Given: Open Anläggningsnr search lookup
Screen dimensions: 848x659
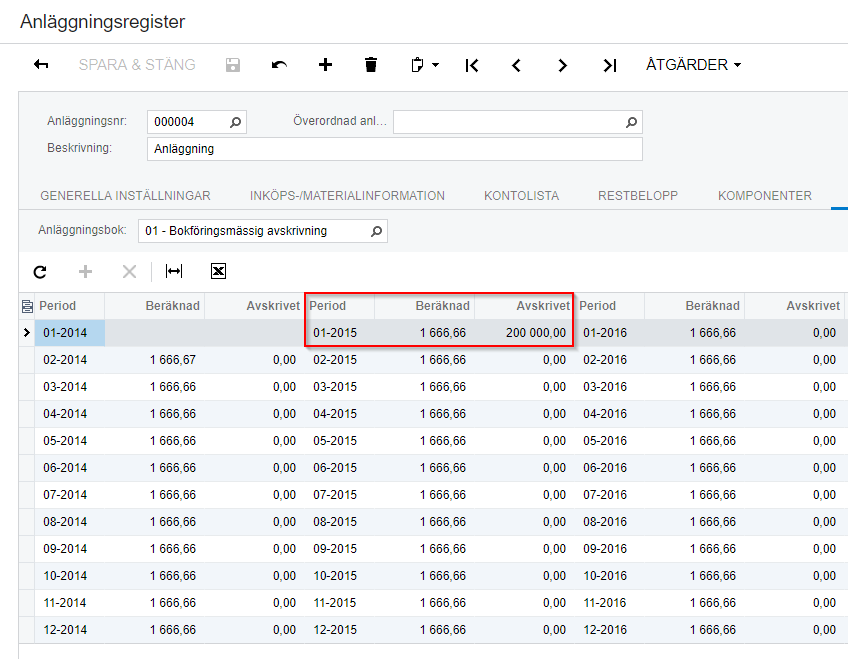Looking at the screenshot, I should pos(235,122).
